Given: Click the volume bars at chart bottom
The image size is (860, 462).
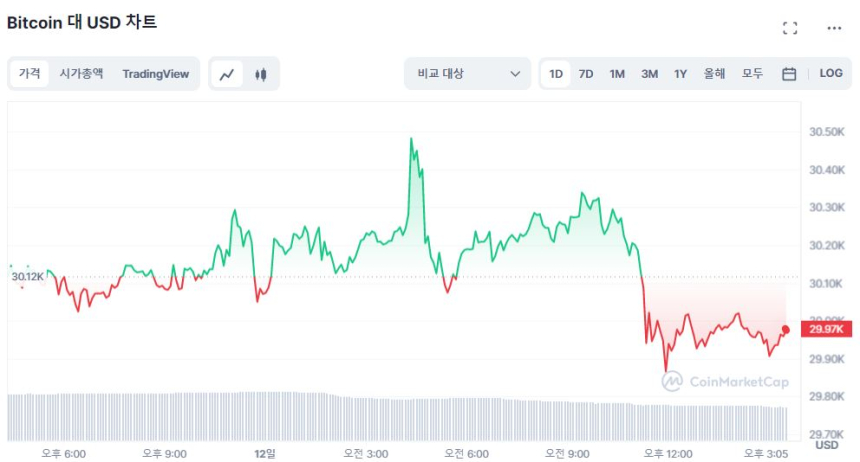Looking at the screenshot, I should [x=400, y=415].
